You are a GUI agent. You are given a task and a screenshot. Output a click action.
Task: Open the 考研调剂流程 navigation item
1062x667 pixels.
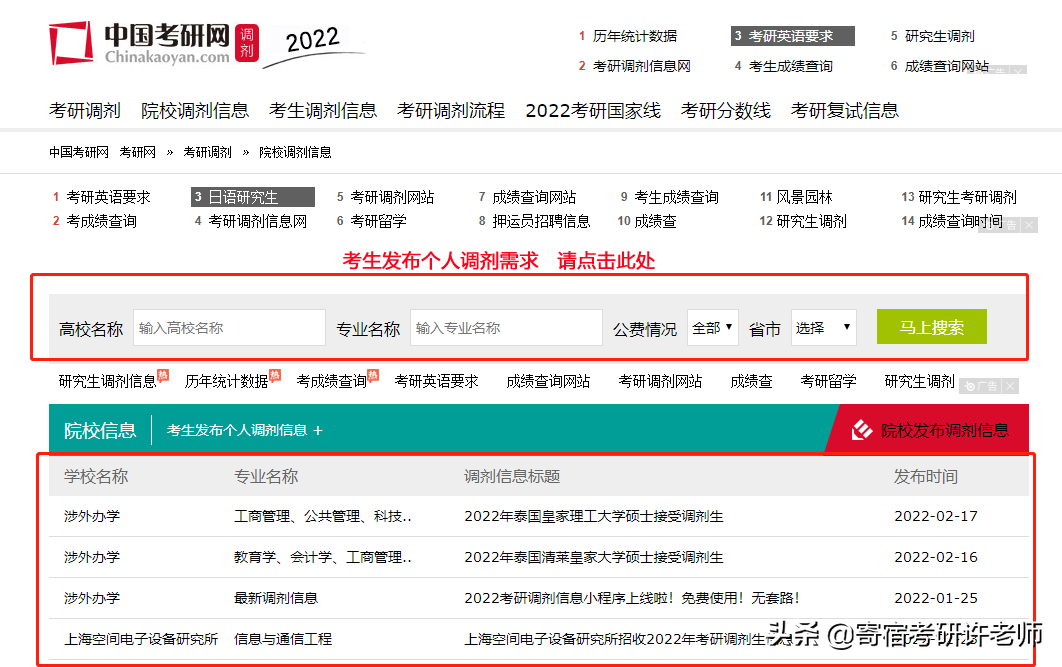(451, 110)
